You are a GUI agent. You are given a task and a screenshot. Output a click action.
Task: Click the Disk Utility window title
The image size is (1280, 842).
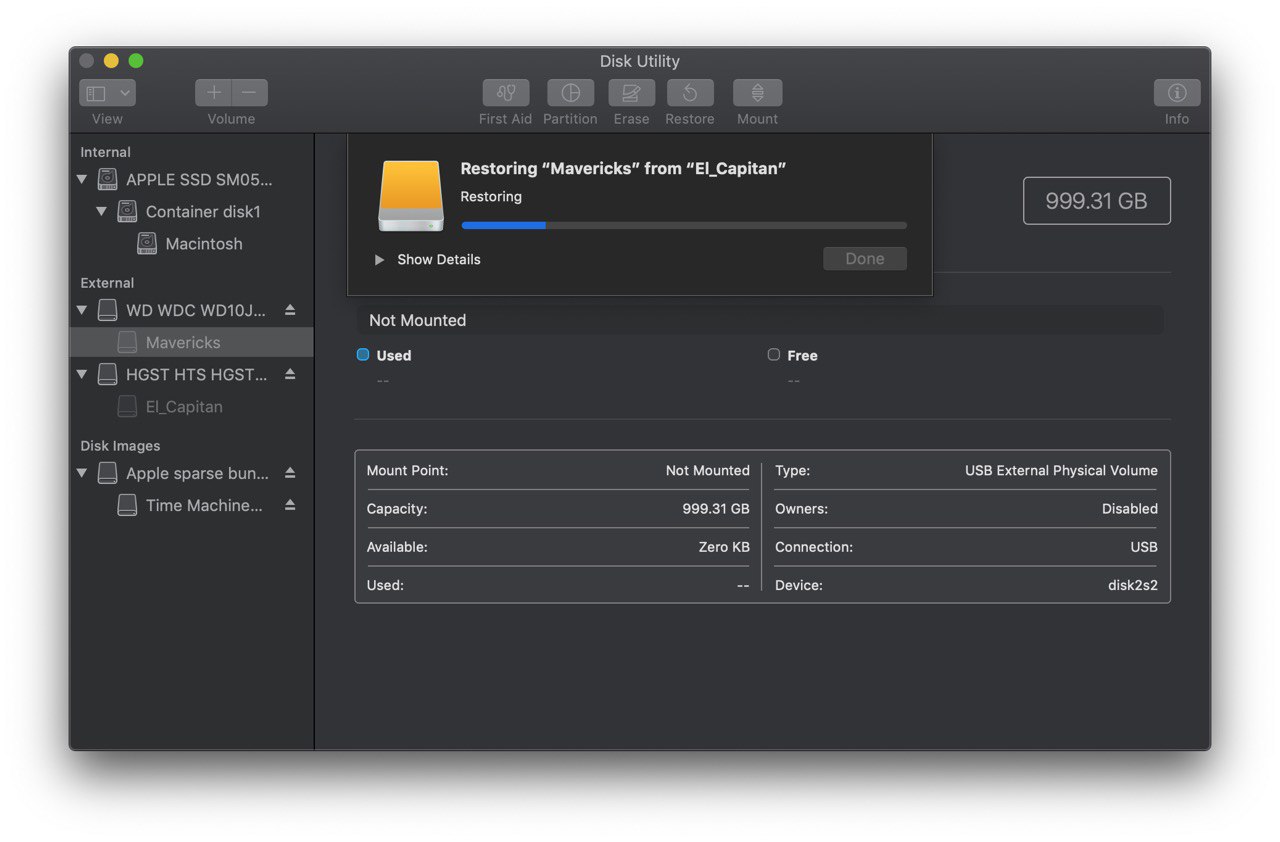(x=640, y=61)
